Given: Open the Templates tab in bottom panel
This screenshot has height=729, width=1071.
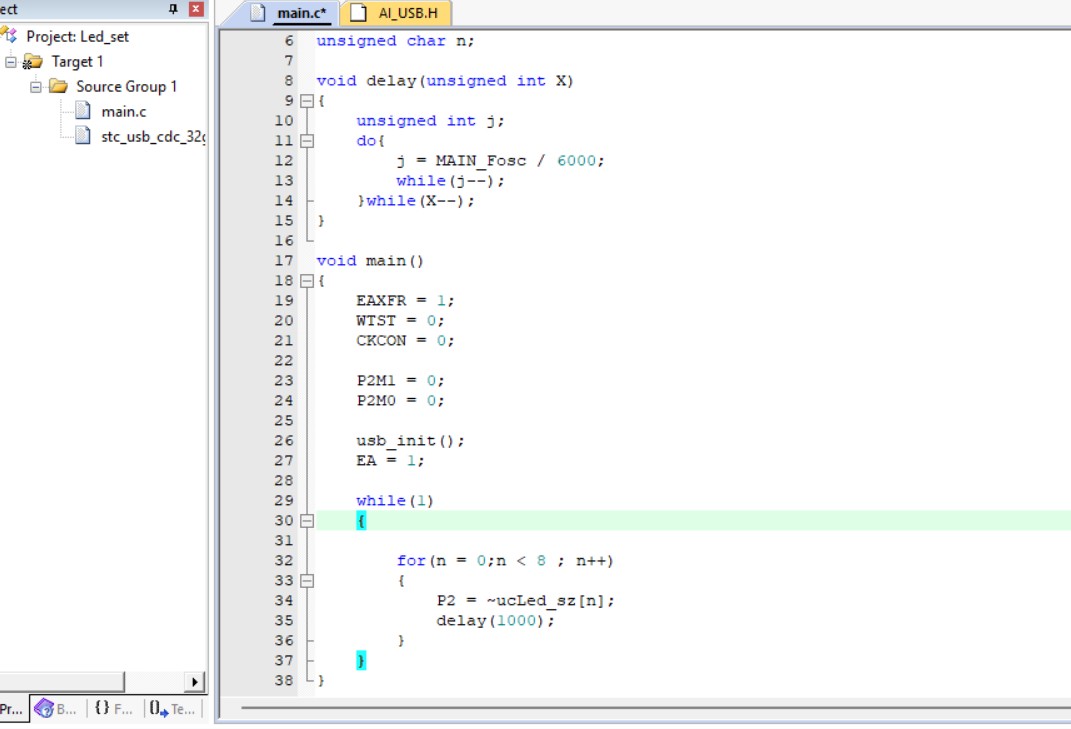Looking at the screenshot, I should [172, 708].
